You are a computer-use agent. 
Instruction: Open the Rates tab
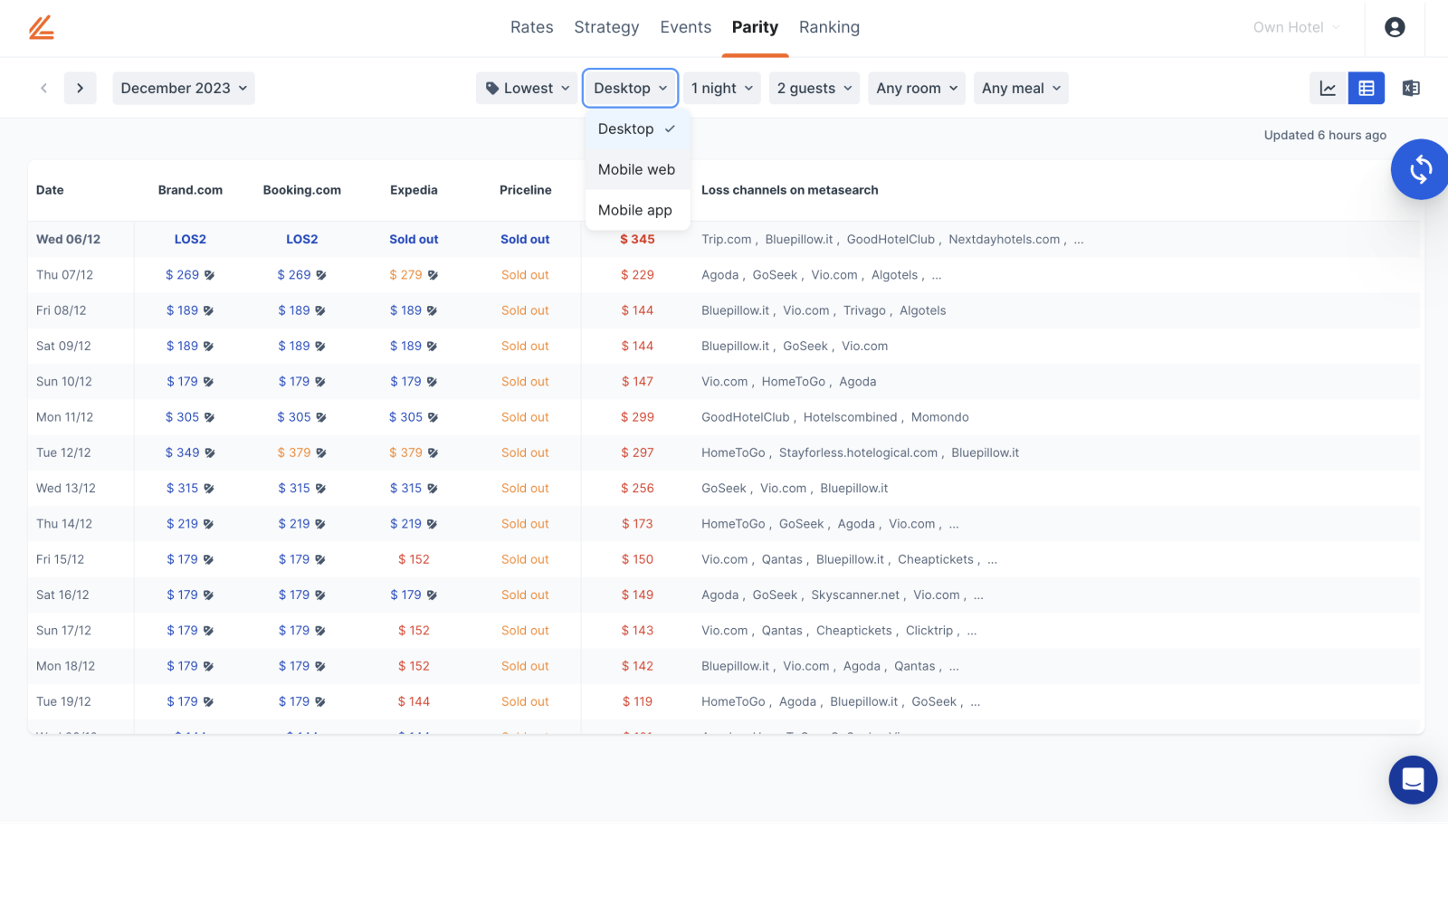click(x=532, y=27)
